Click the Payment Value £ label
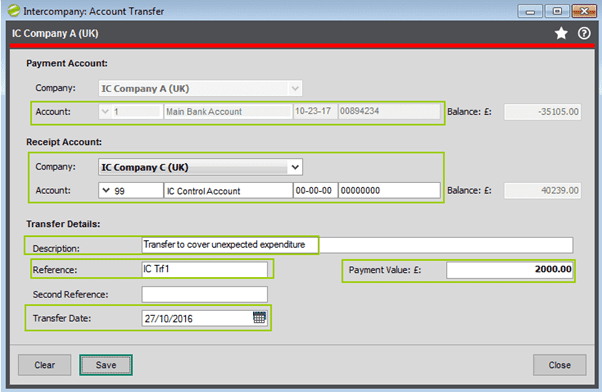Viewport: 602px width, 392px height. click(385, 270)
